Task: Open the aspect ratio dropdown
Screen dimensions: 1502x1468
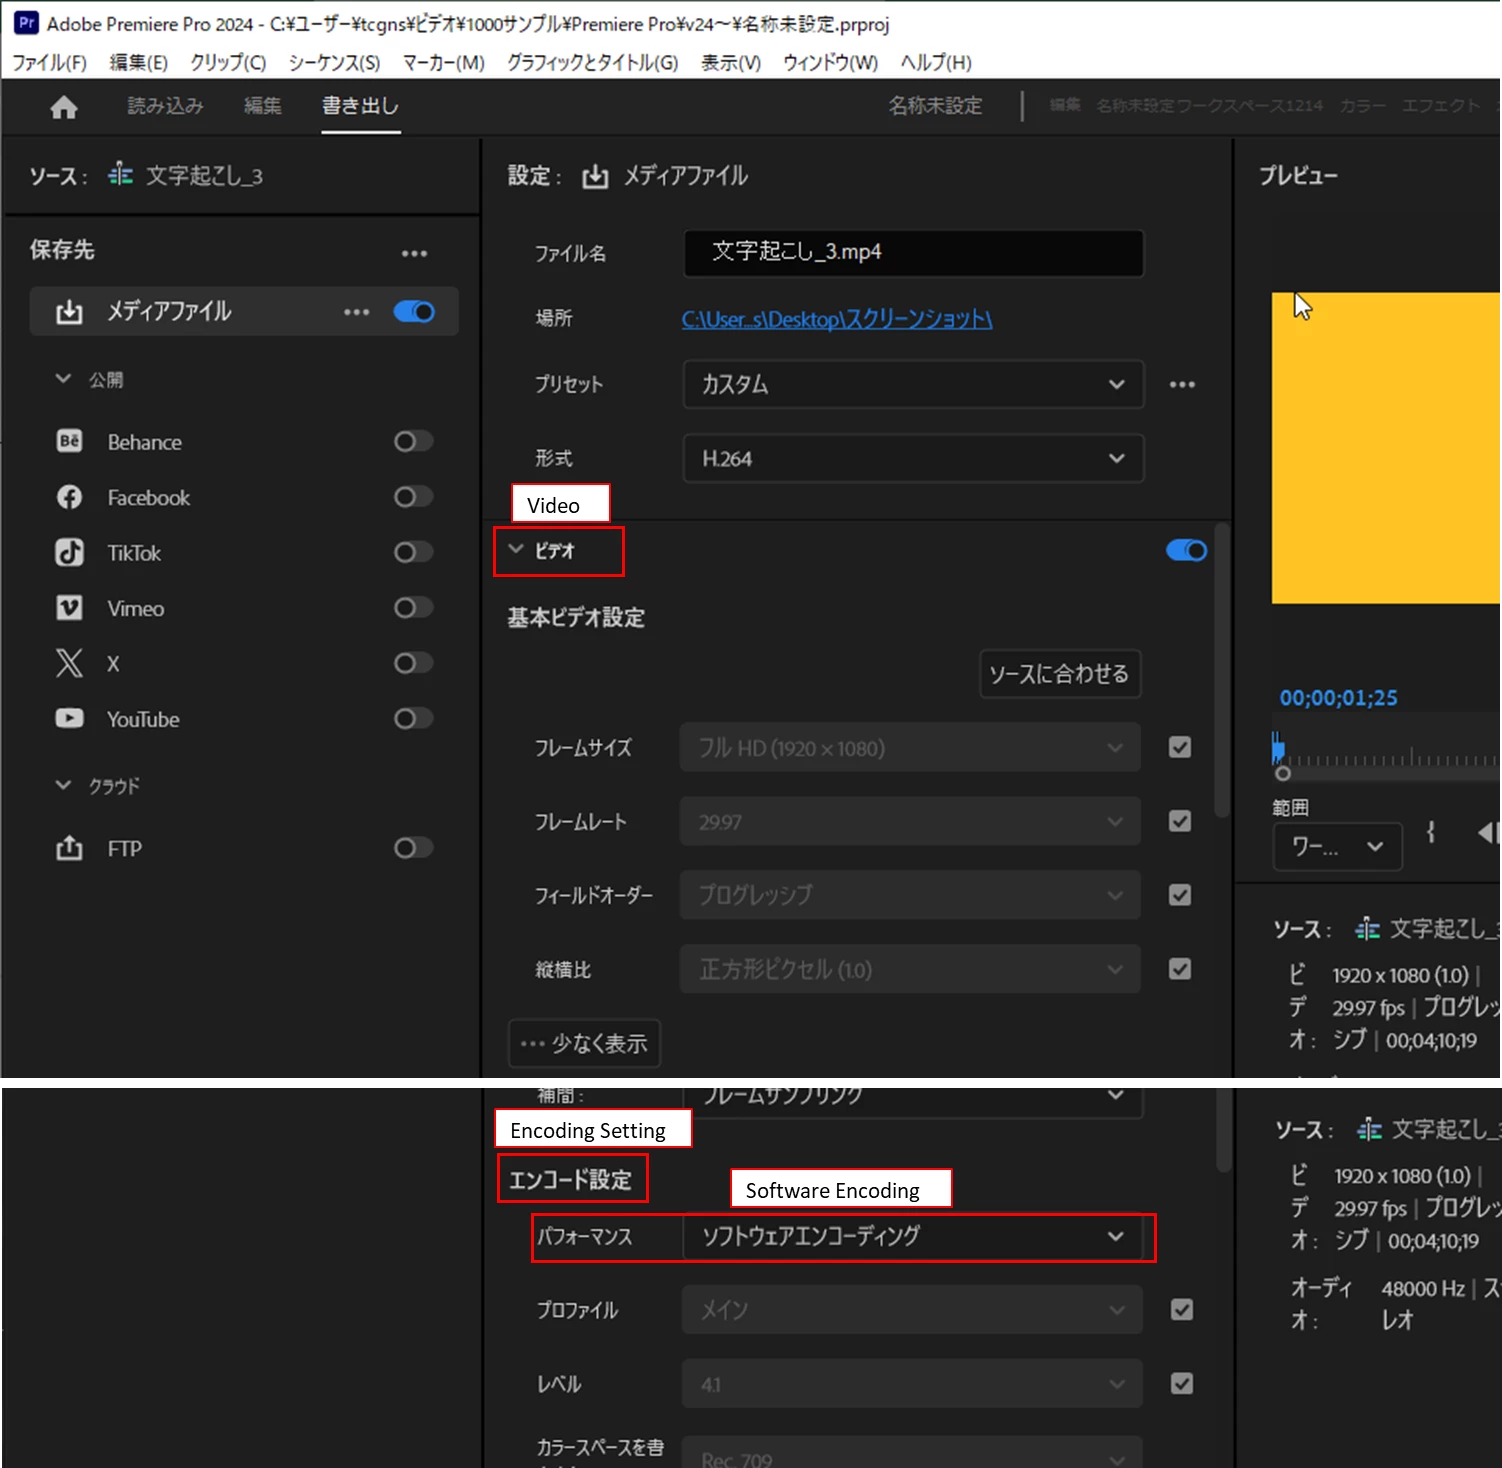Action: pos(910,969)
